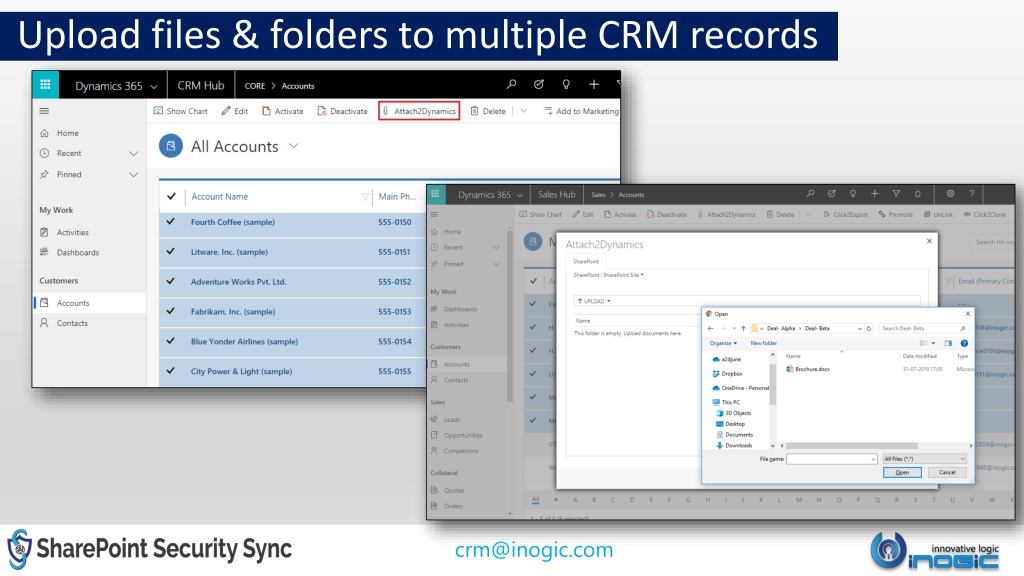Image resolution: width=1024 pixels, height=576 pixels.
Task: Close the Attach2Dynamics dialog
Action: [x=929, y=241]
